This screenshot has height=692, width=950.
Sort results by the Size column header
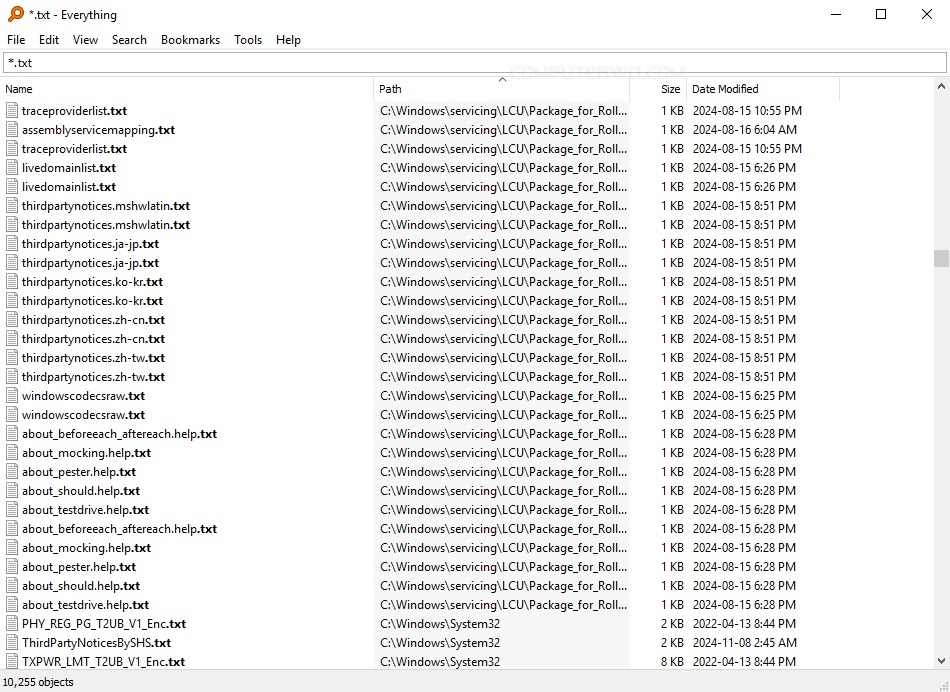pyautogui.click(x=658, y=89)
